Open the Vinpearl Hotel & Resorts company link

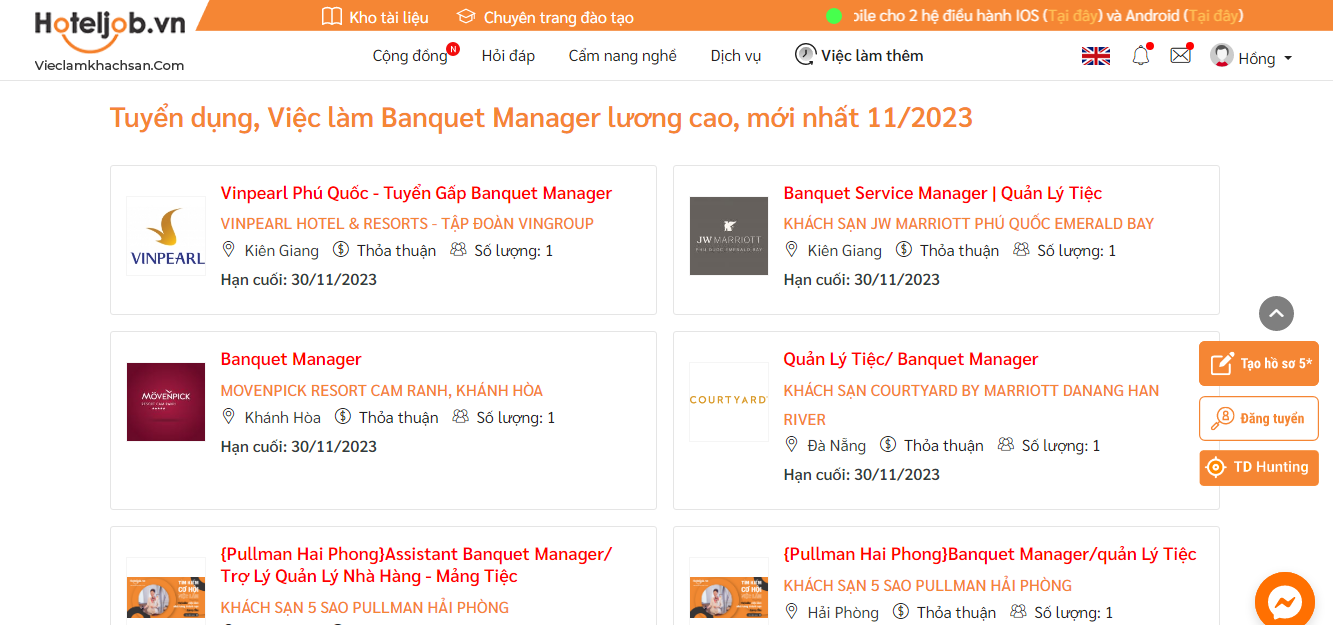coord(407,223)
